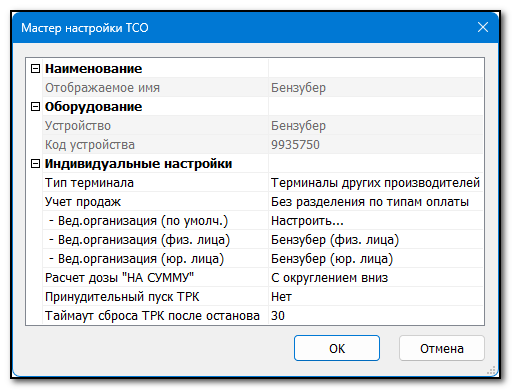Click the device code 9935750
Image resolution: width=512 pixels, height=390 pixels.
(295, 145)
